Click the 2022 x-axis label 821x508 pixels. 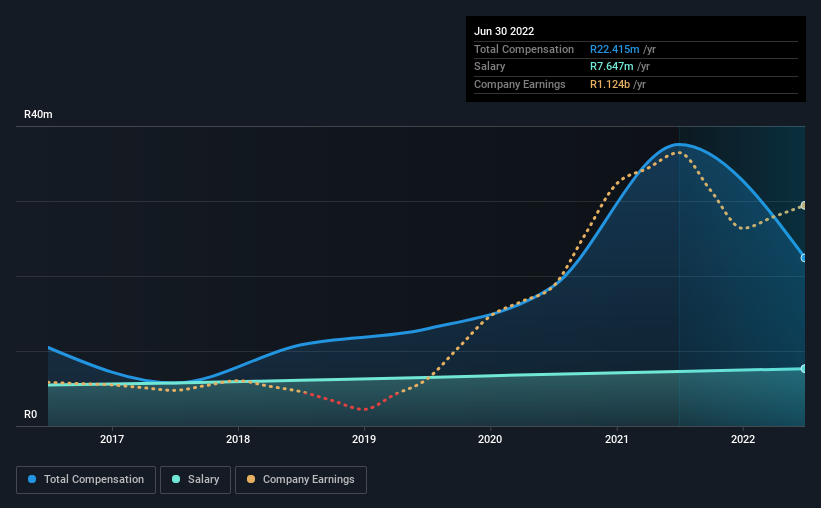(x=743, y=439)
